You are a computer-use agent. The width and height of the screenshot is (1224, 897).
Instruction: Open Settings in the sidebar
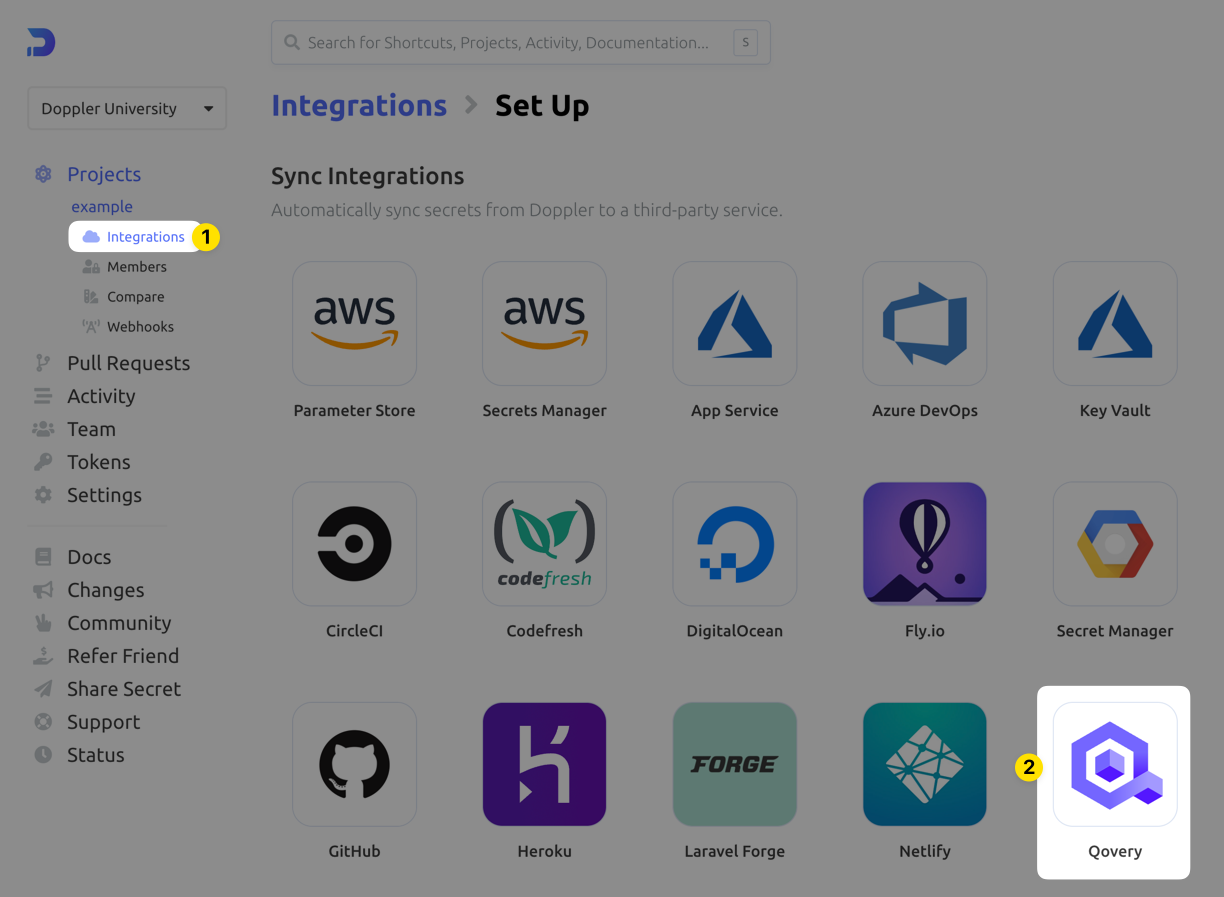click(104, 495)
